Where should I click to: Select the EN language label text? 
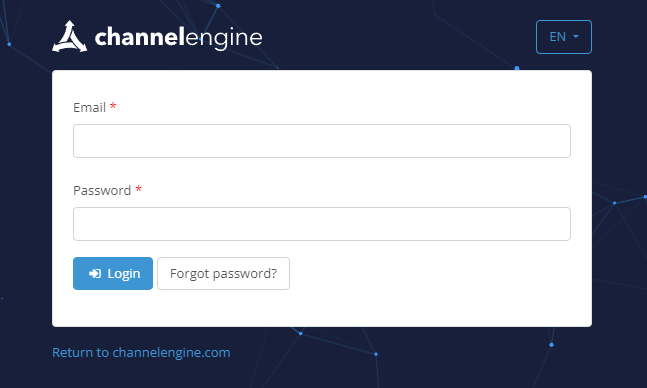click(x=557, y=37)
